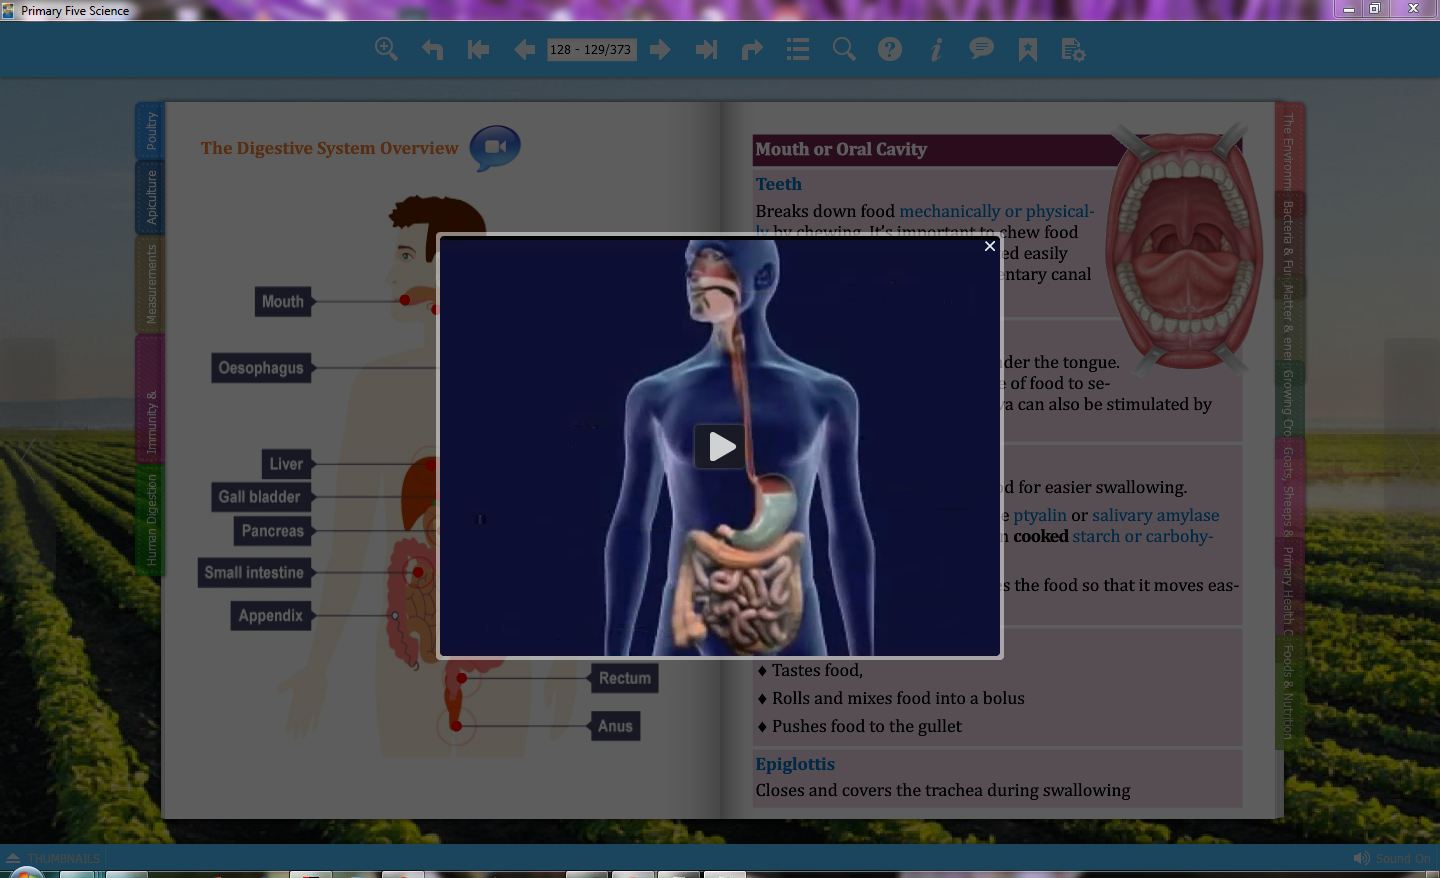Open the comments speech bubble
The width and height of the screenshot is (1440, 878).
pos(982,50)
